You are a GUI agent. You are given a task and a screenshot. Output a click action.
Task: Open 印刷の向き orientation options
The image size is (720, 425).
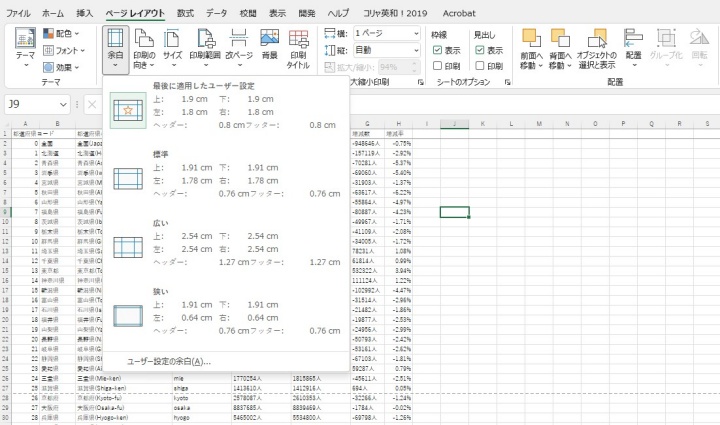(x=144, y=49)
